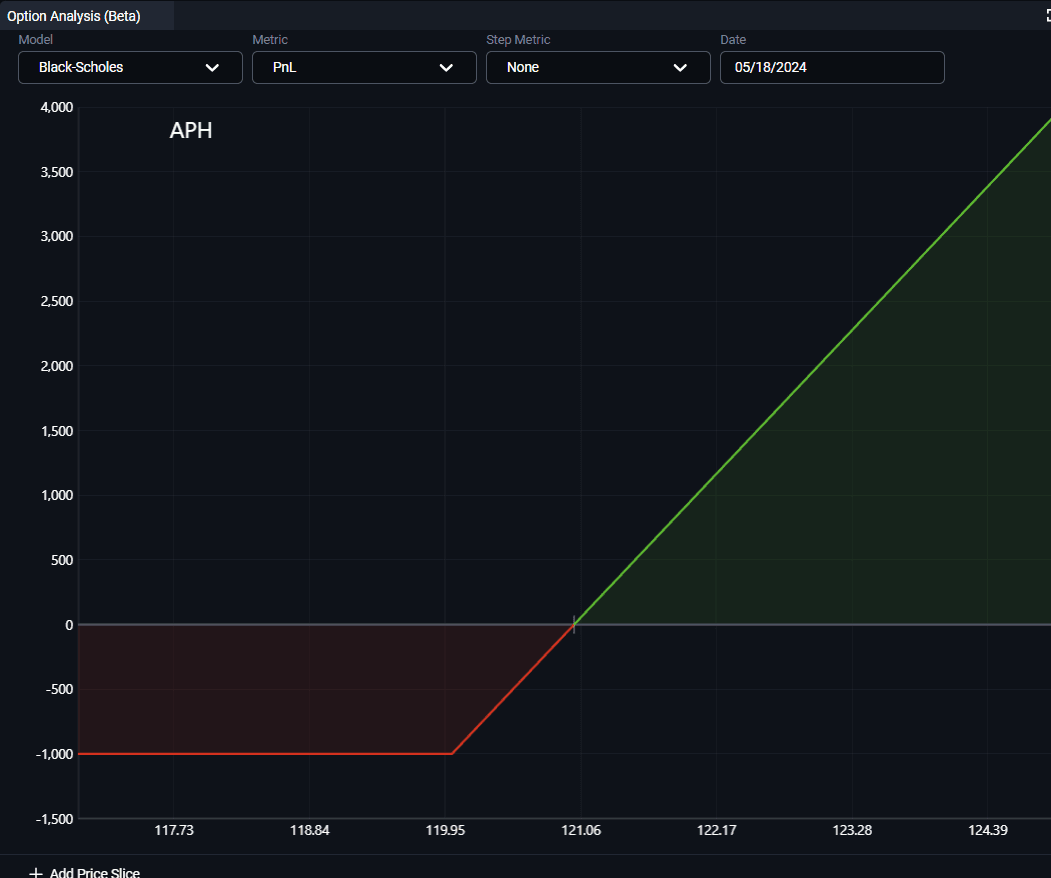Screen dimensions: 1051x878
Task: Click the 124.39 x-axis price label
Action: [988, 830]
